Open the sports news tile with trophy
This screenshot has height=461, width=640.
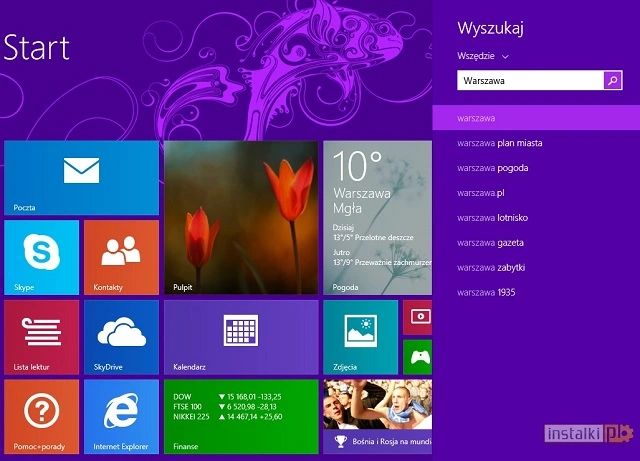click(378, 416)
